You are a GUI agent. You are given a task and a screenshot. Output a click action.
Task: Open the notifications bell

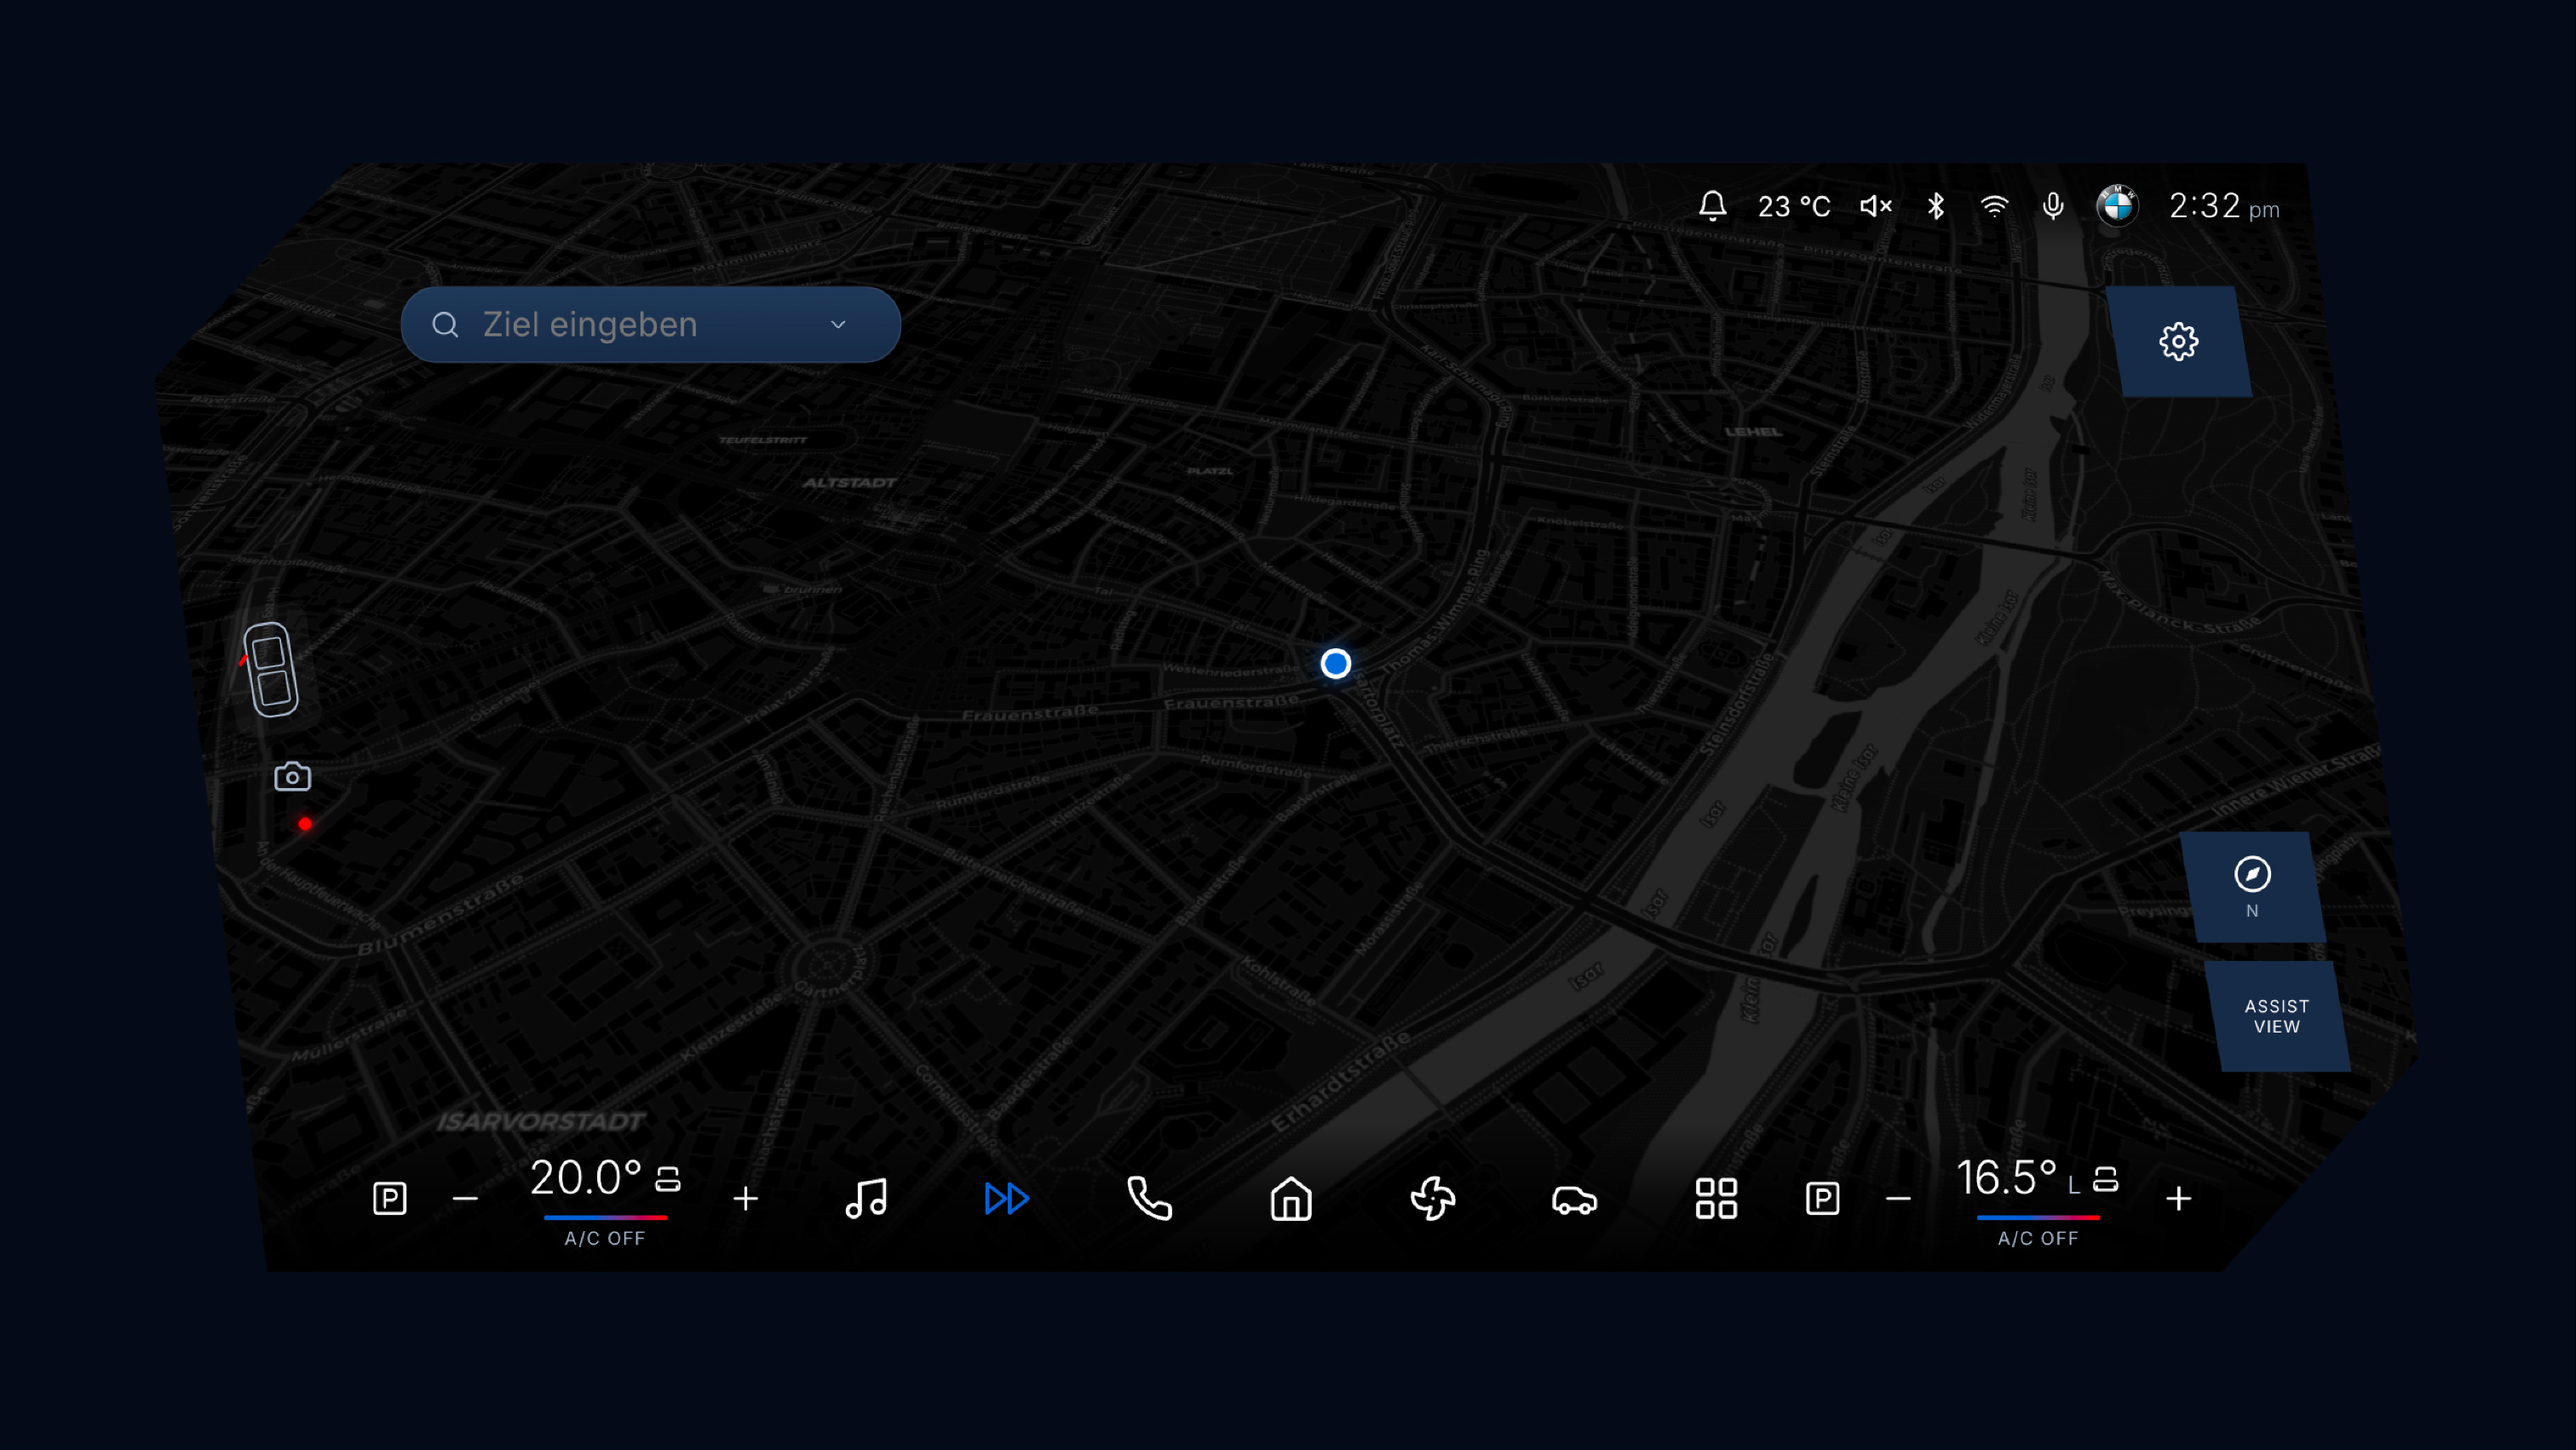[x=1712, y=206]
